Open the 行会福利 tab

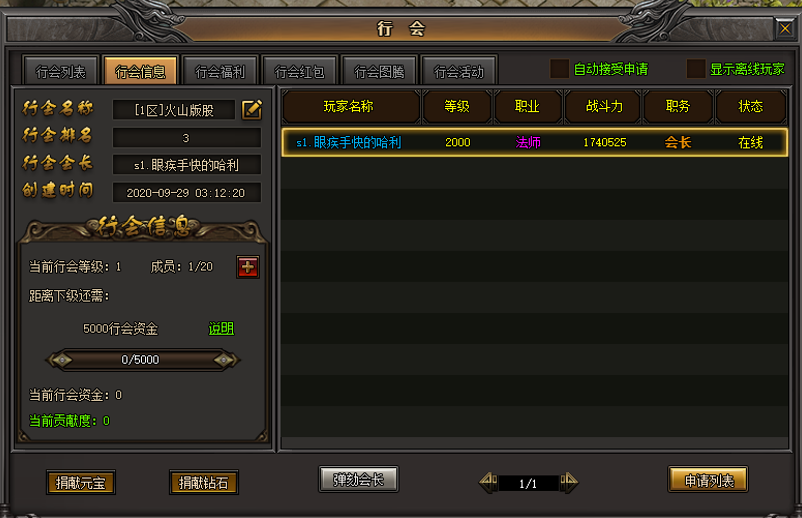pos(220,71)
